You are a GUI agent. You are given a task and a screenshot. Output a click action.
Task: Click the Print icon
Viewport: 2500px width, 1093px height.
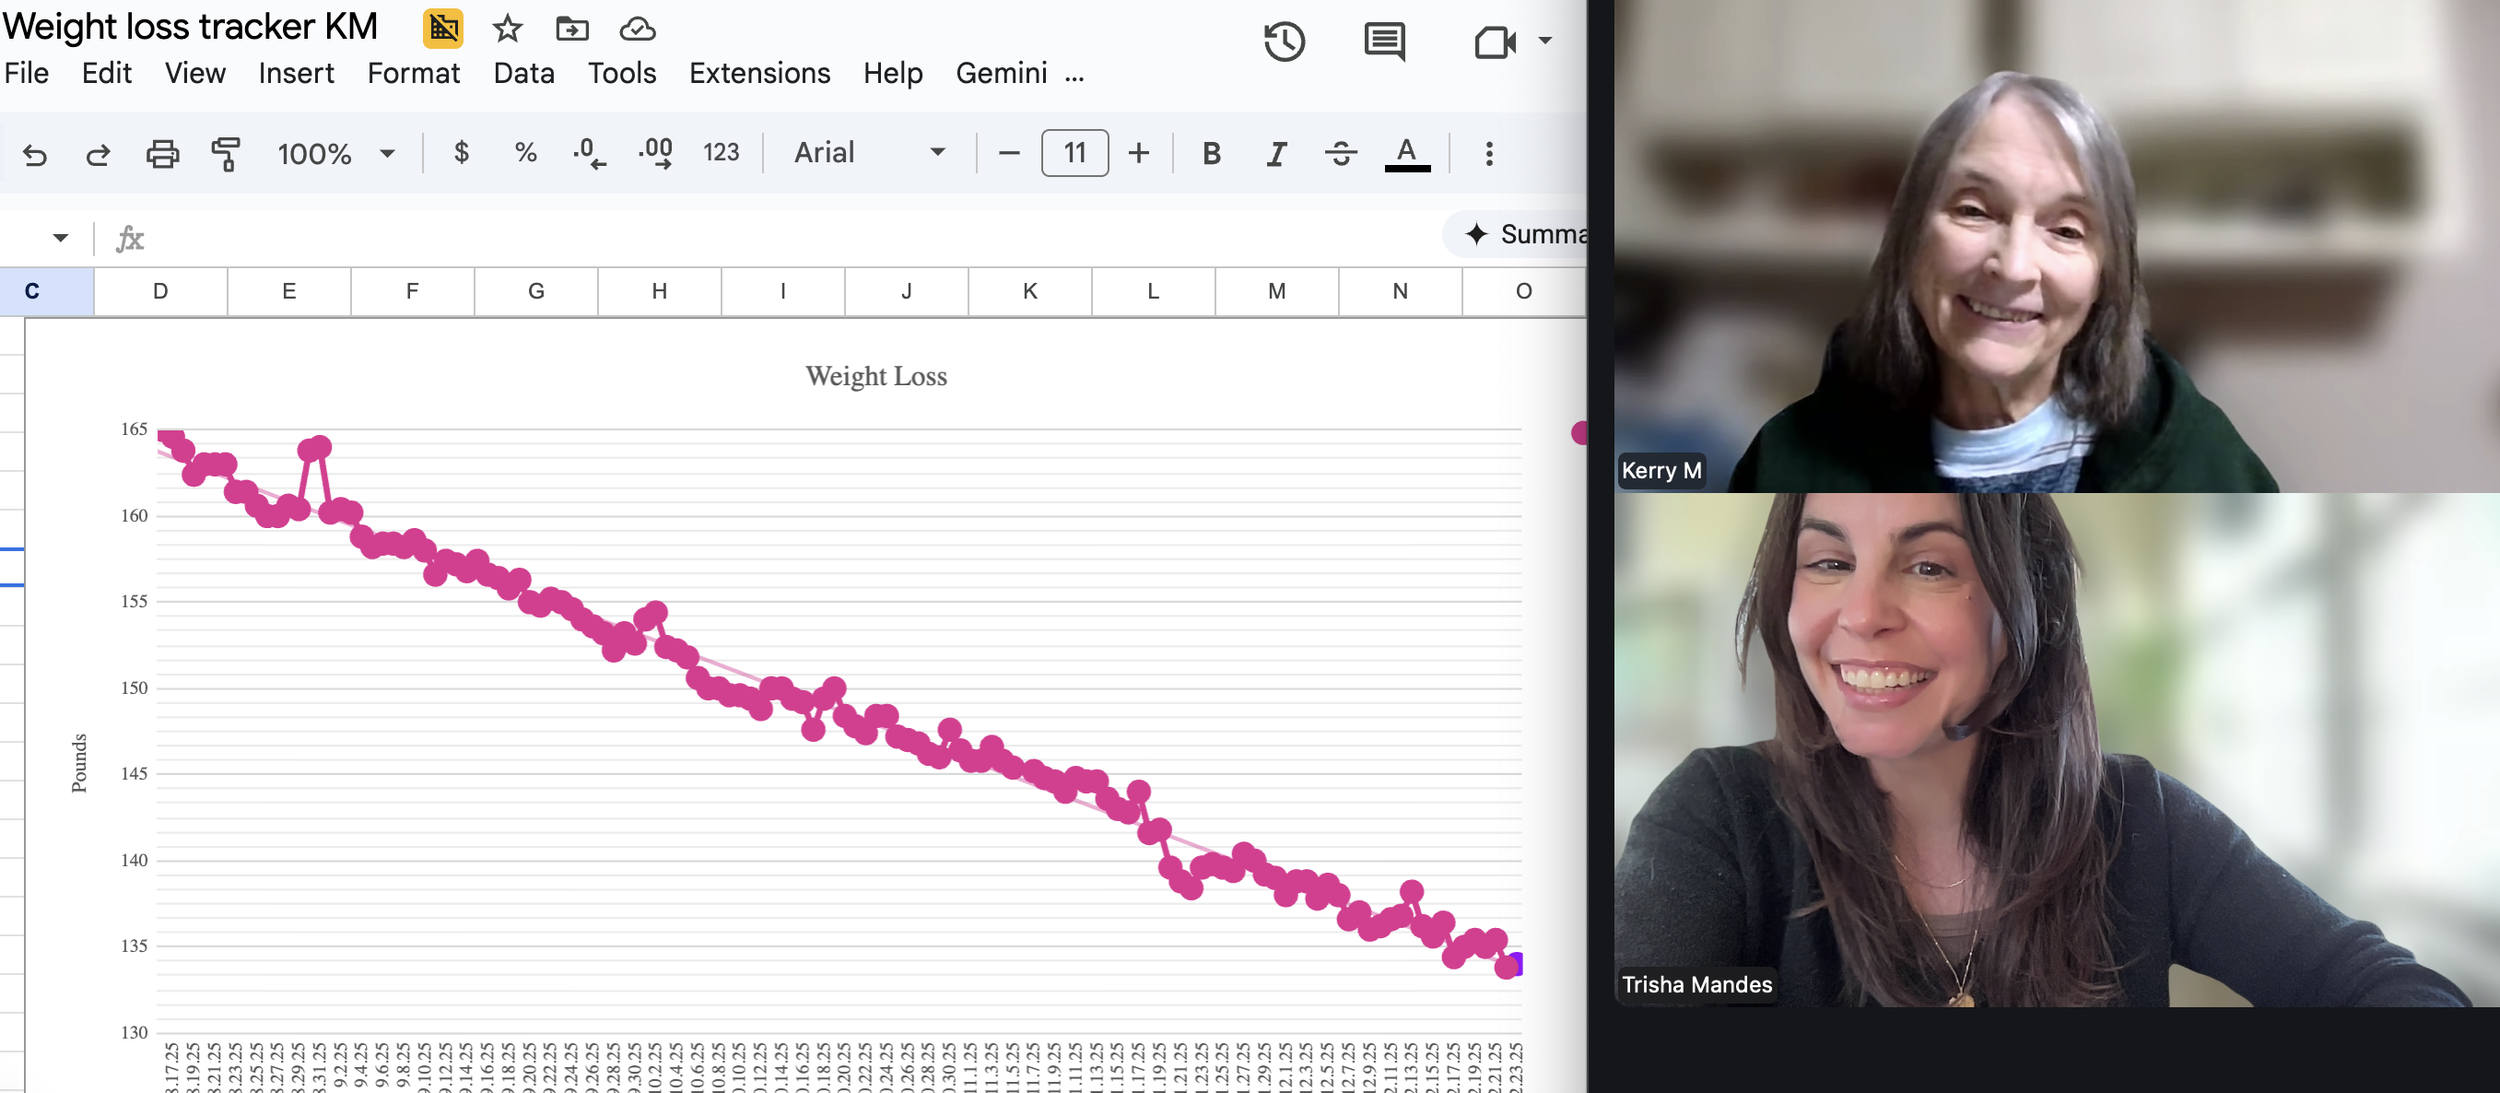coord(162,154)
